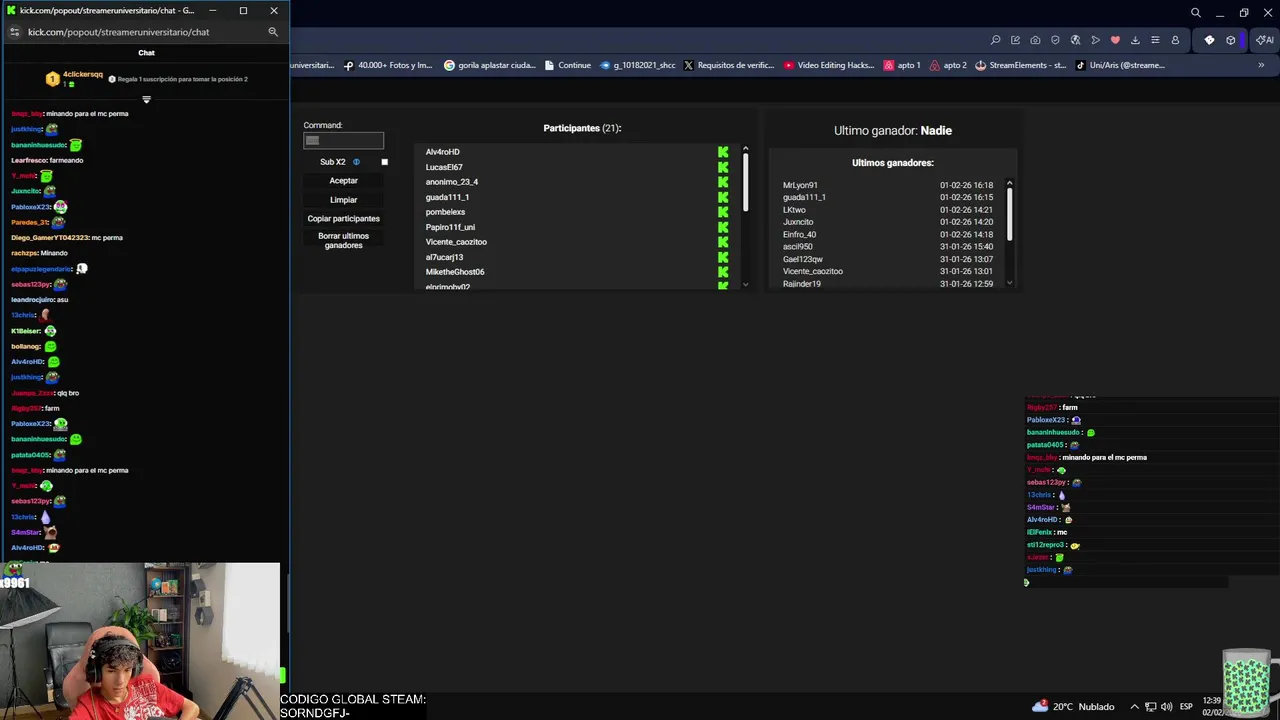Click the zoom magnifier in popout chat address bar
1280x720 pixels.
click(x=273, y=32)
